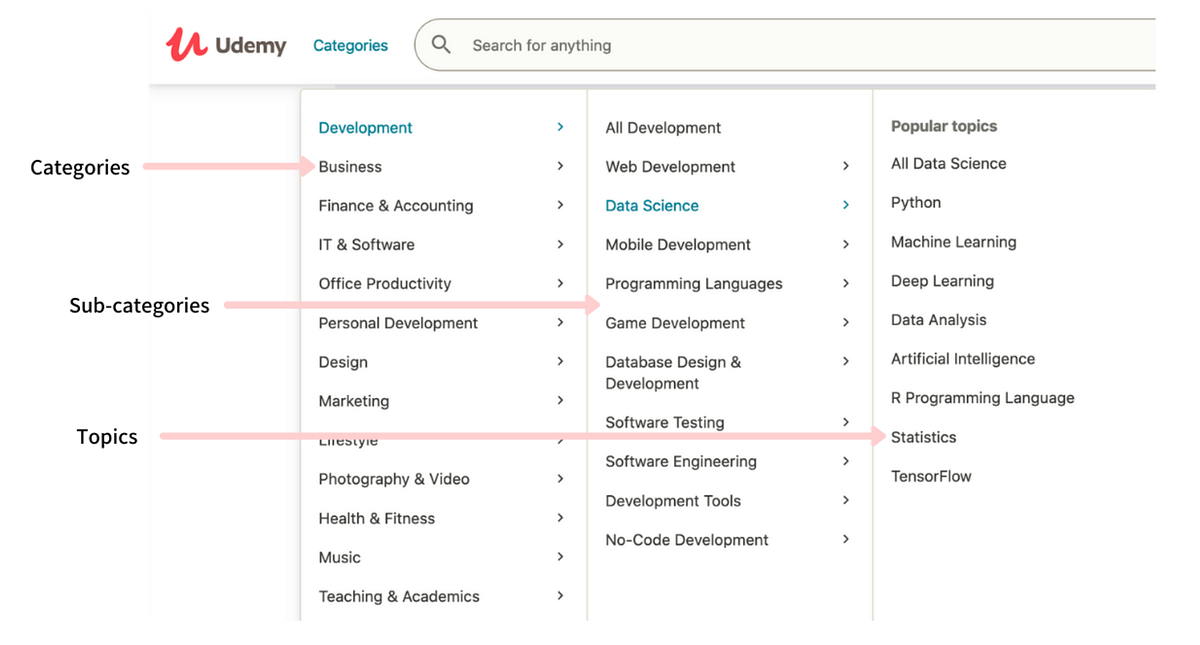Expand the Software Testing chevron
This screenshot has height=645, width=1200.
(846, 422)
